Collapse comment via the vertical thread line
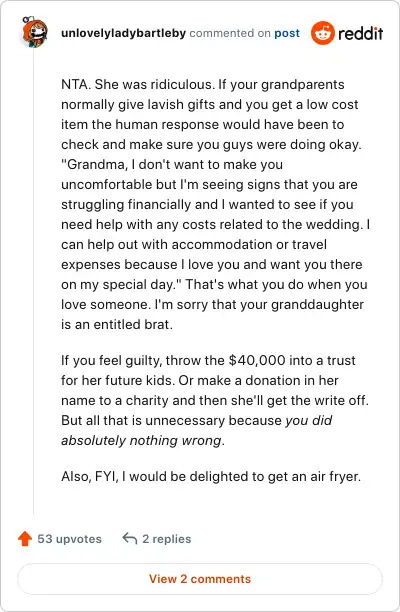This screenshot has width=400, height=612. pos(34,281)
